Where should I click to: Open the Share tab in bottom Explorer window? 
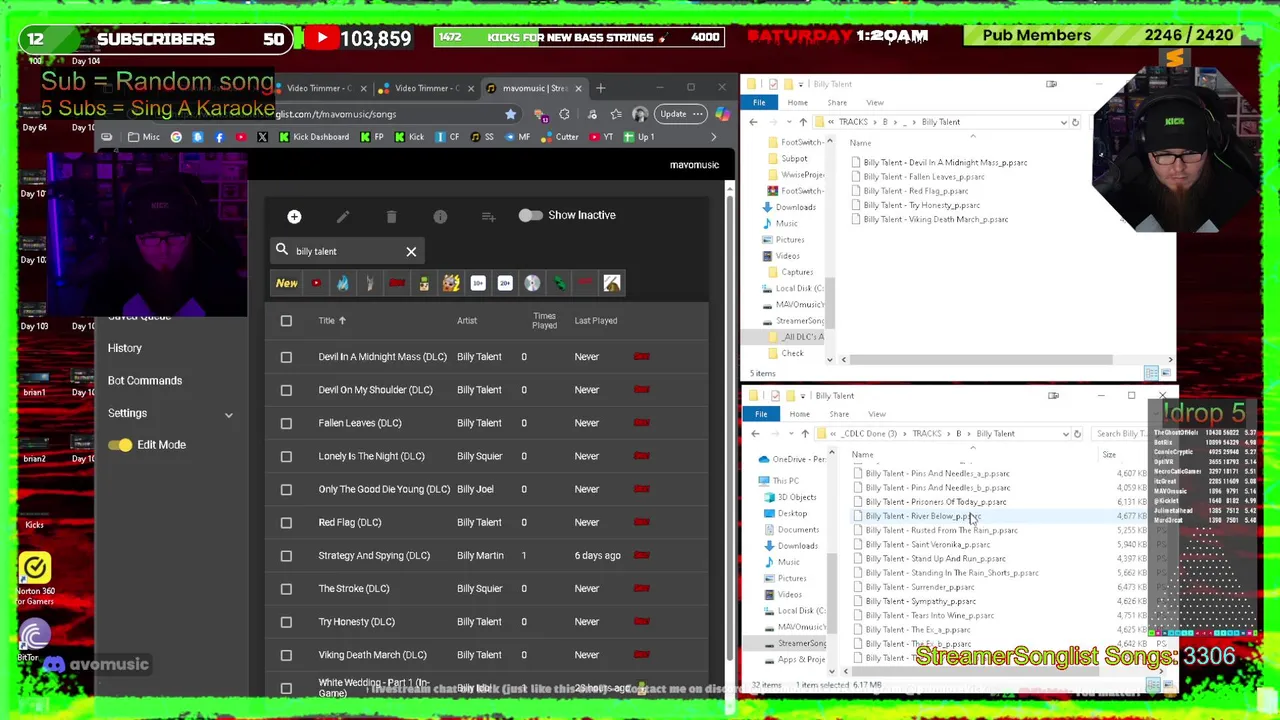[839, 414]
